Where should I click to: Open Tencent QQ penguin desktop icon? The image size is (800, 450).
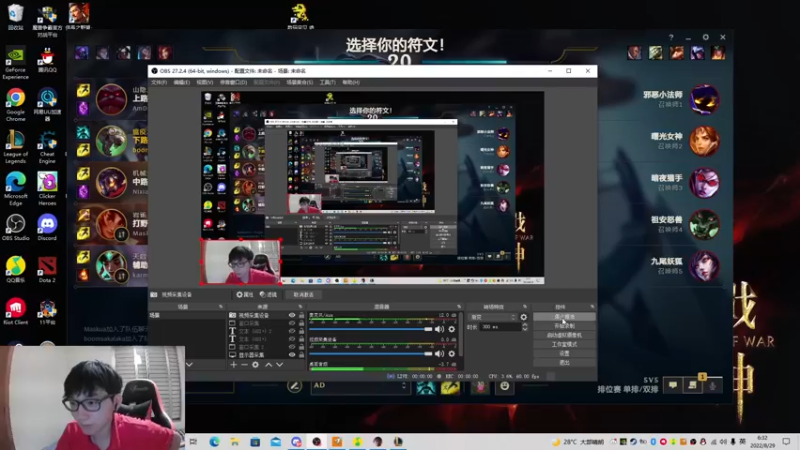click(47, 61)
